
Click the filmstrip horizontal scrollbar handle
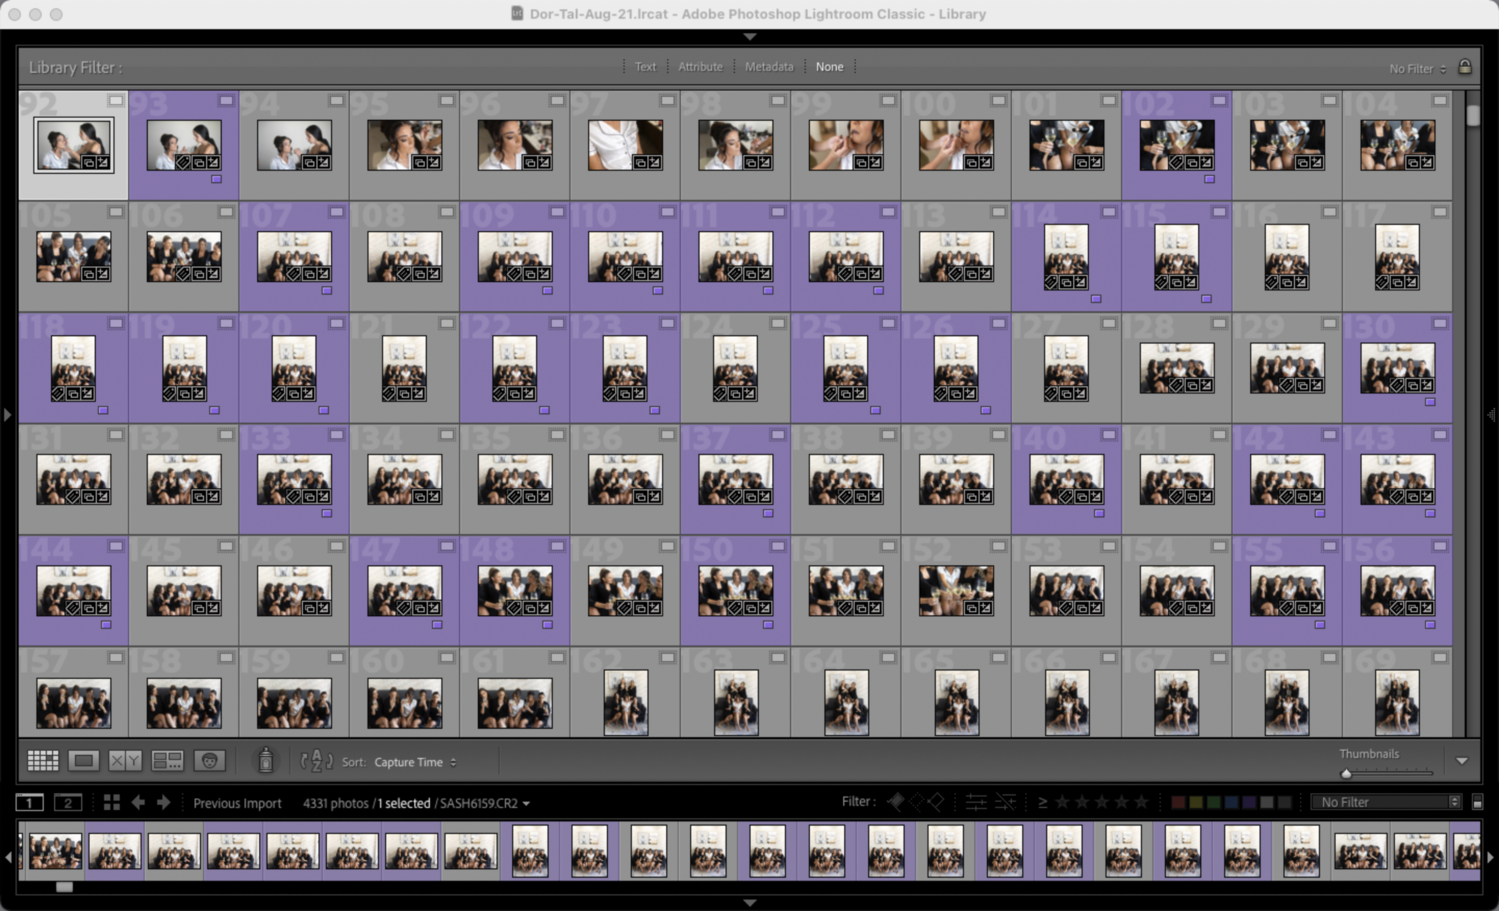click(64, 887)
